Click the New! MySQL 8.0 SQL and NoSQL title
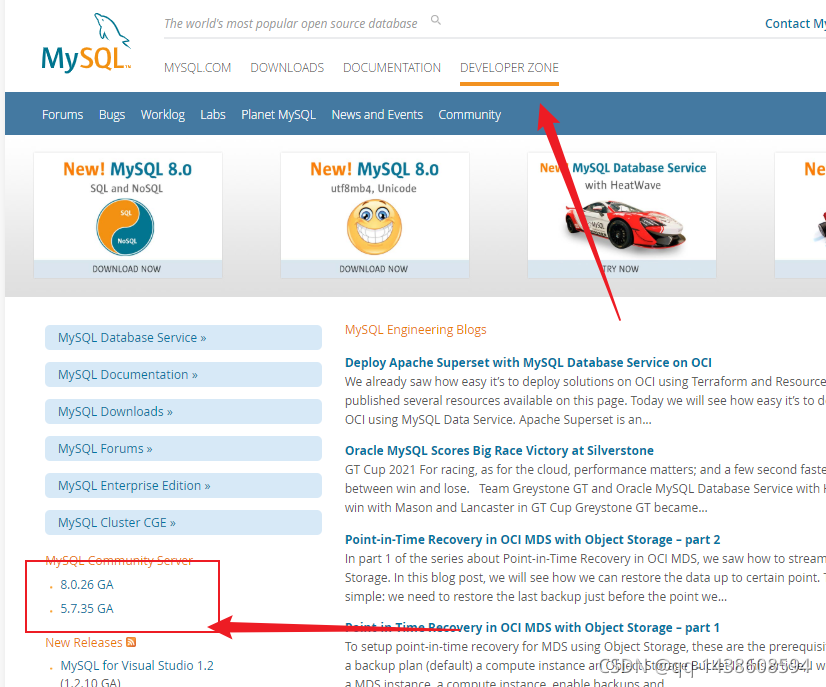 pyautogui.click(x=127, y=169)
